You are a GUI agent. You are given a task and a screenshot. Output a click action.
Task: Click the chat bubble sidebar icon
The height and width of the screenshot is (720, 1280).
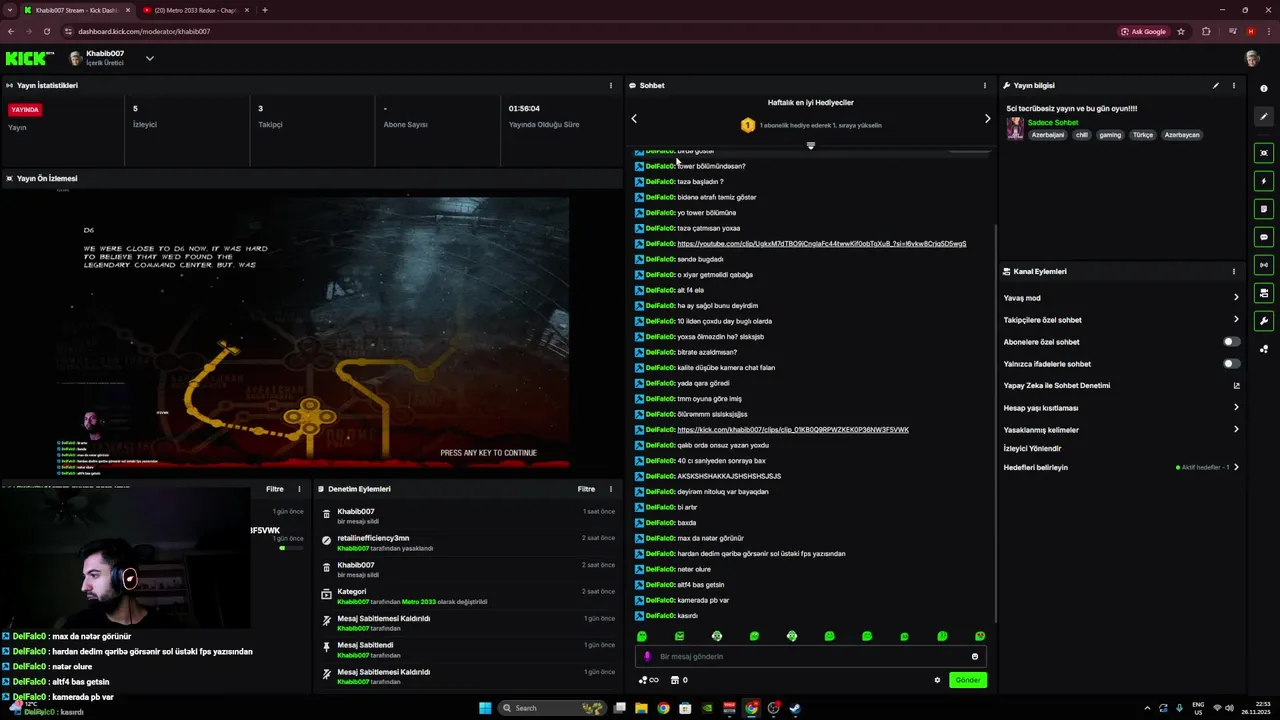[x=1264, y=237]
